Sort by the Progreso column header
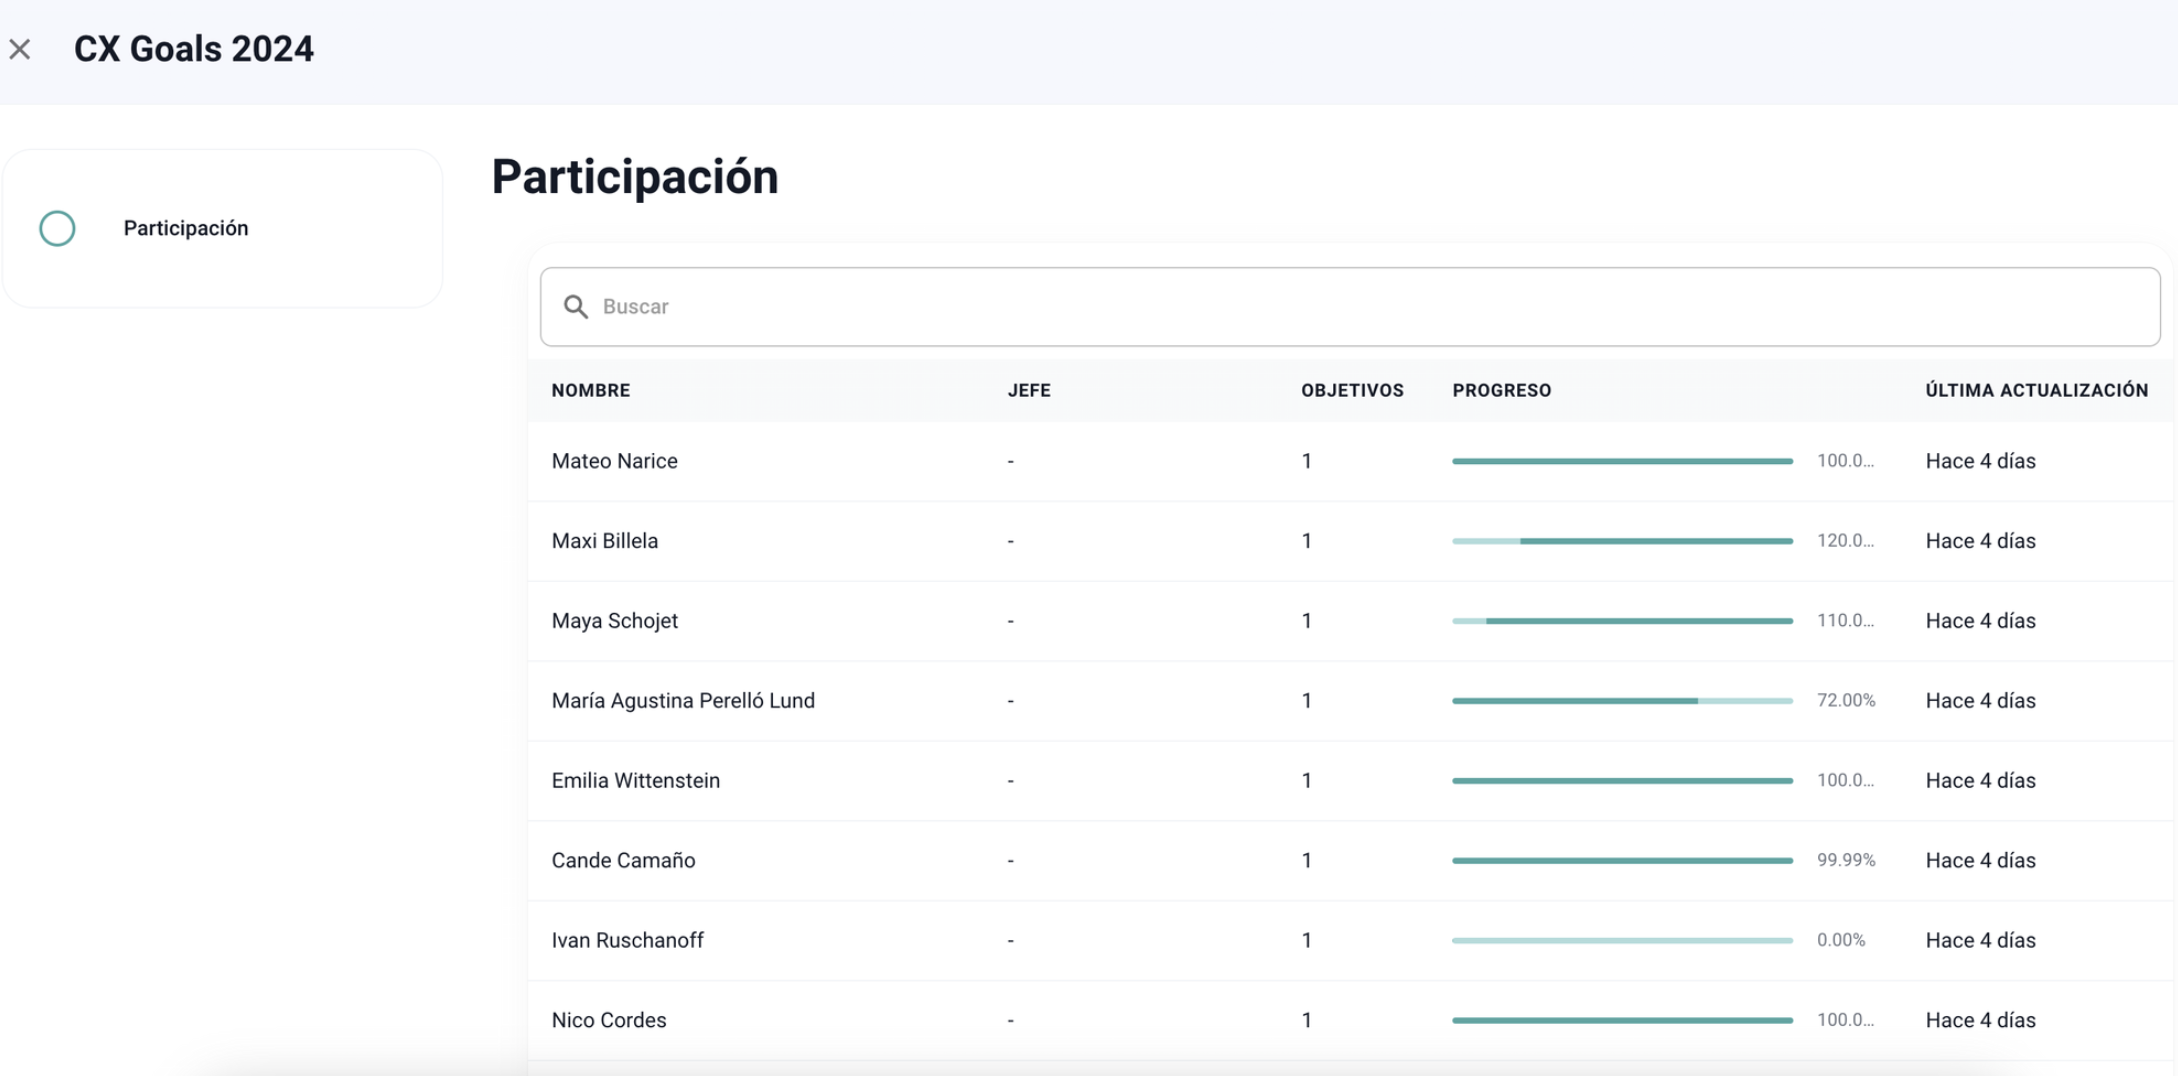Image resolution: width=2178 pixels, height=1076 pixels. tap(1501, 391)
